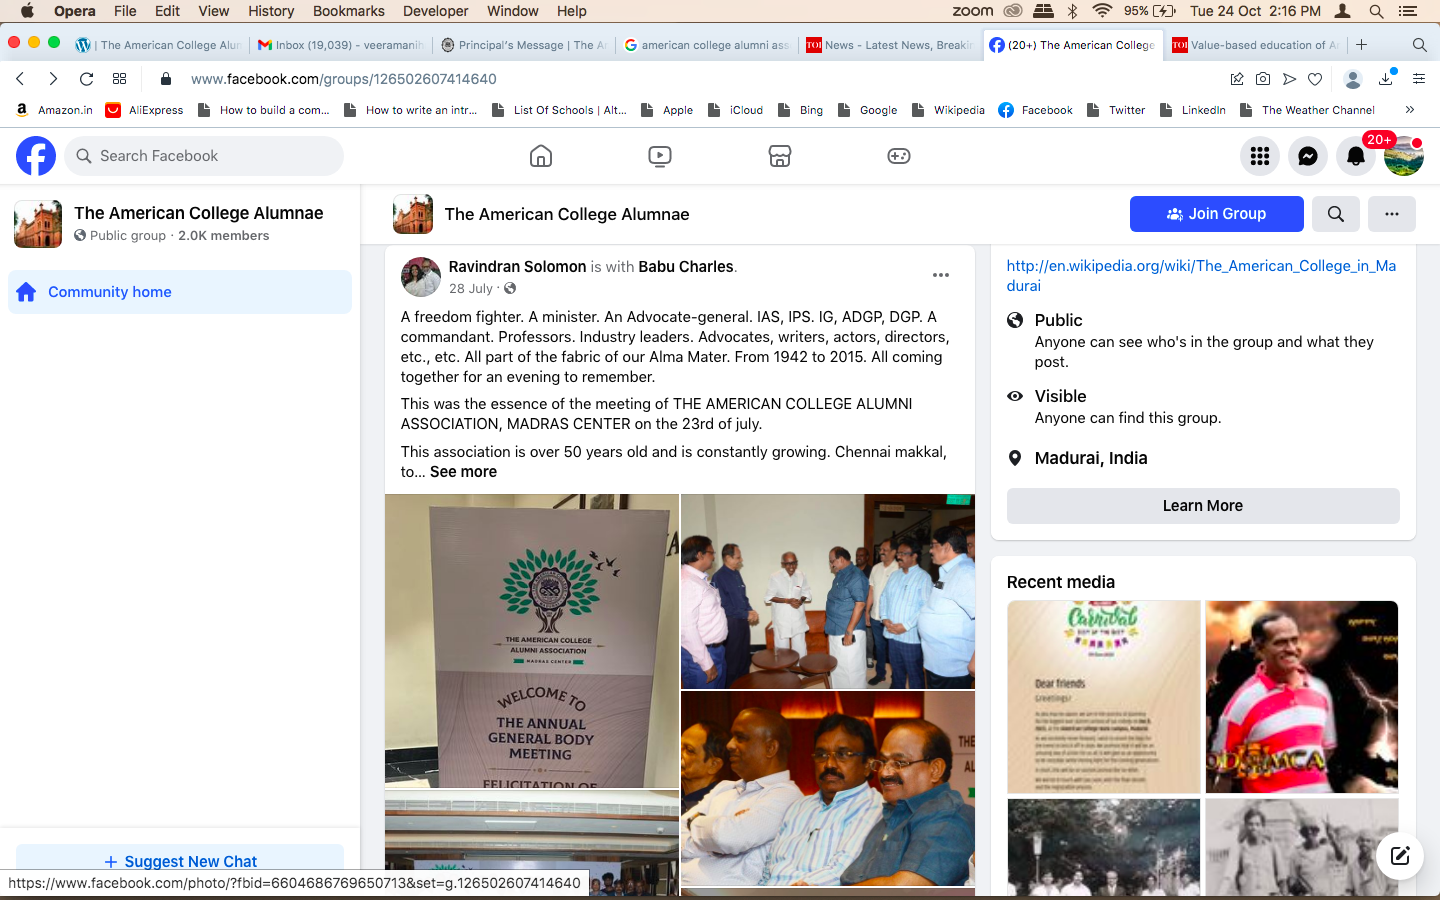Click the Join Group button
Screen dimensions: 1440x900
coord(1216,214)
